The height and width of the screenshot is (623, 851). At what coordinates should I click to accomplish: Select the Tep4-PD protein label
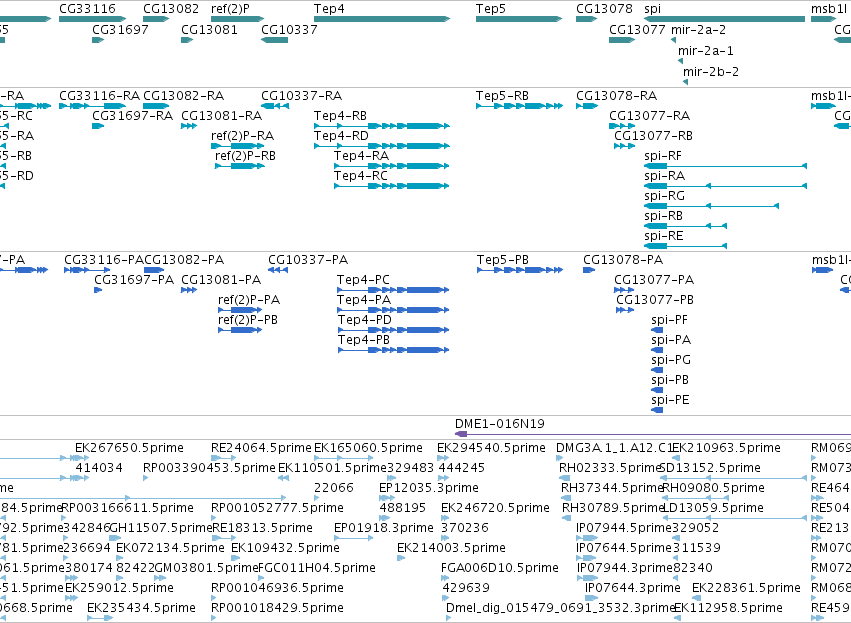tap(364, 320)
